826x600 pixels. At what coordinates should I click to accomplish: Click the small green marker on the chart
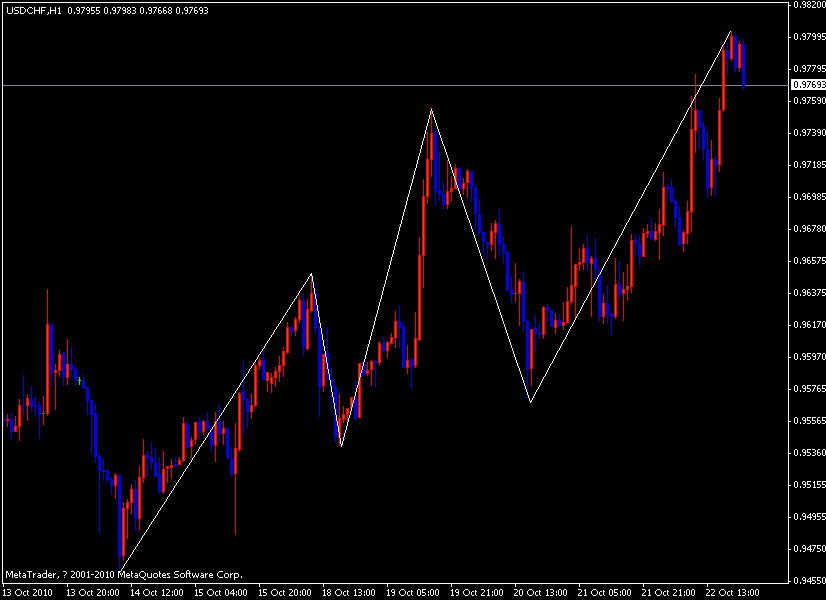click(x=80, y=380)
